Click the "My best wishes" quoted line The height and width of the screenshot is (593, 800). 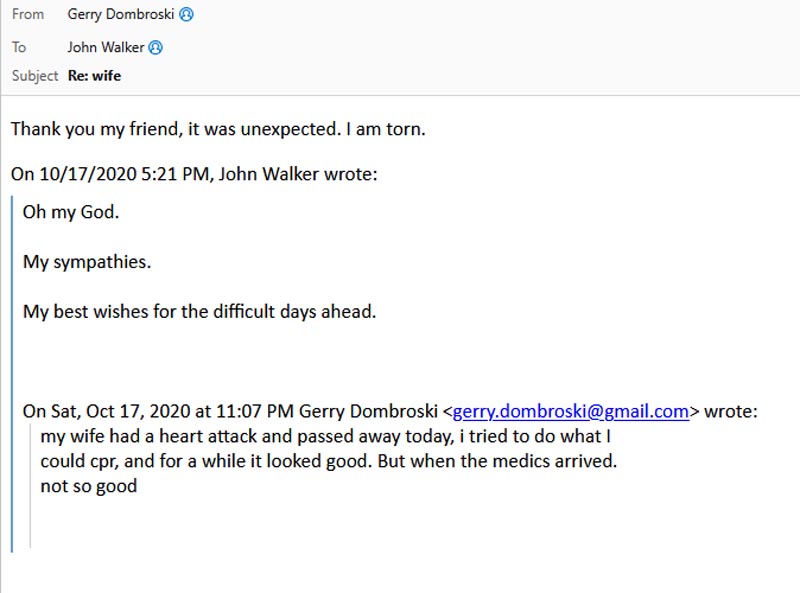(199, 311)
